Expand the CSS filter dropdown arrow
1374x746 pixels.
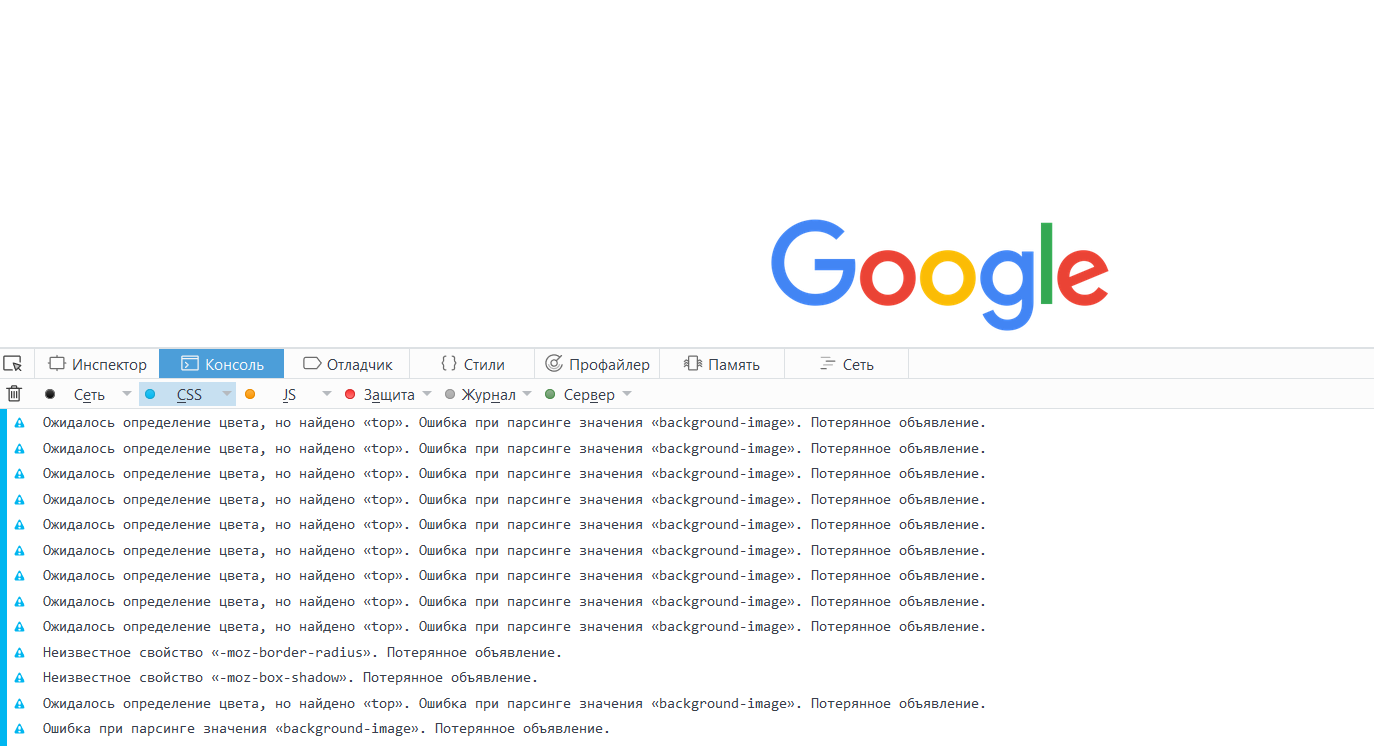(227, 394)
